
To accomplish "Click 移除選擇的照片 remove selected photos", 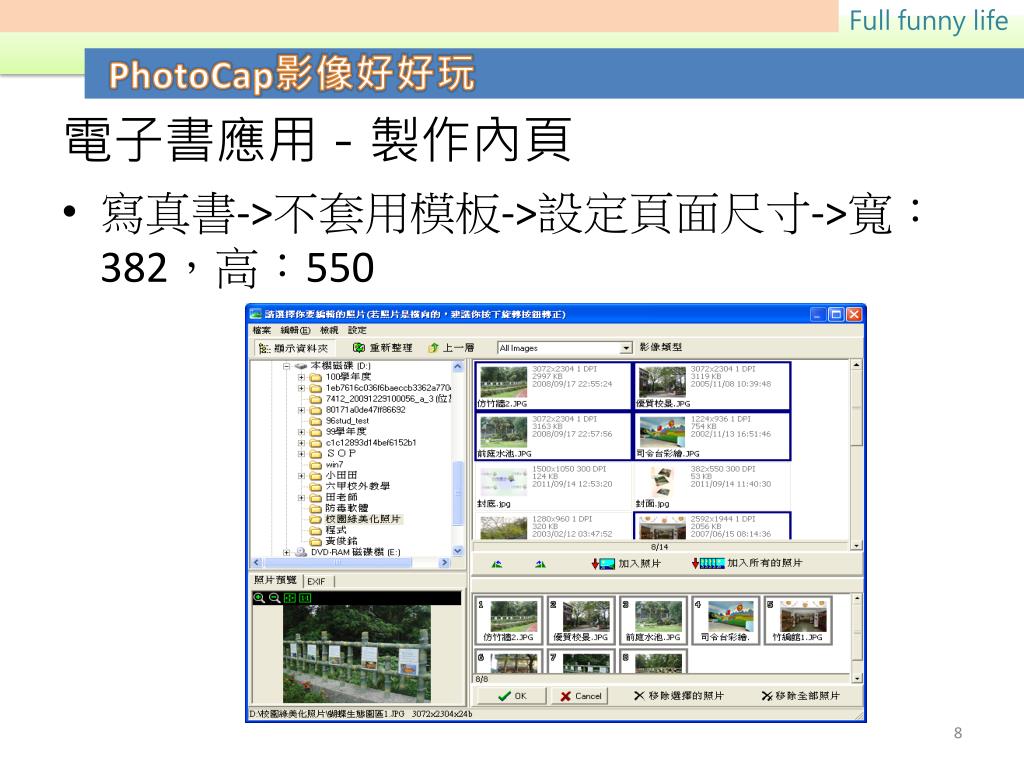I will coord(679,696).
